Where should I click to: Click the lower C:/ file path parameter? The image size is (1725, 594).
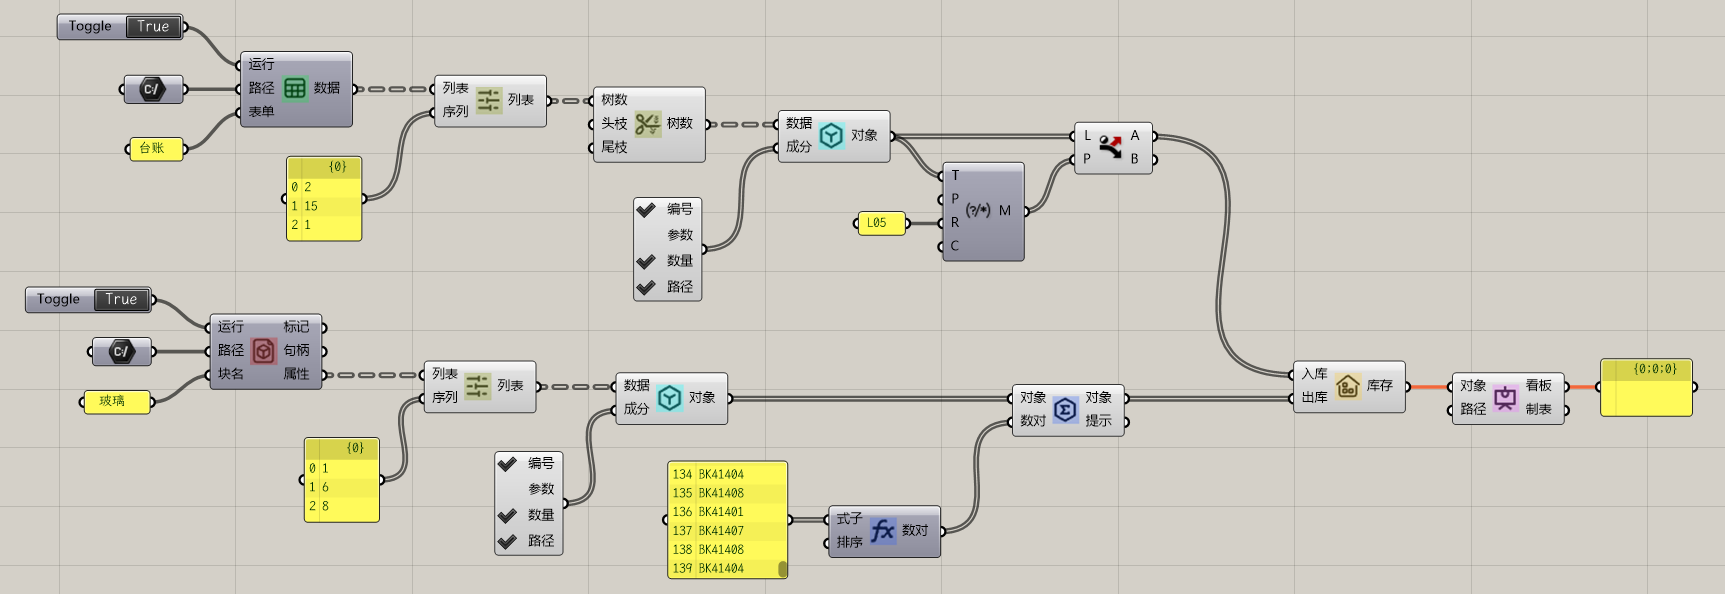[x=121, y=351]
